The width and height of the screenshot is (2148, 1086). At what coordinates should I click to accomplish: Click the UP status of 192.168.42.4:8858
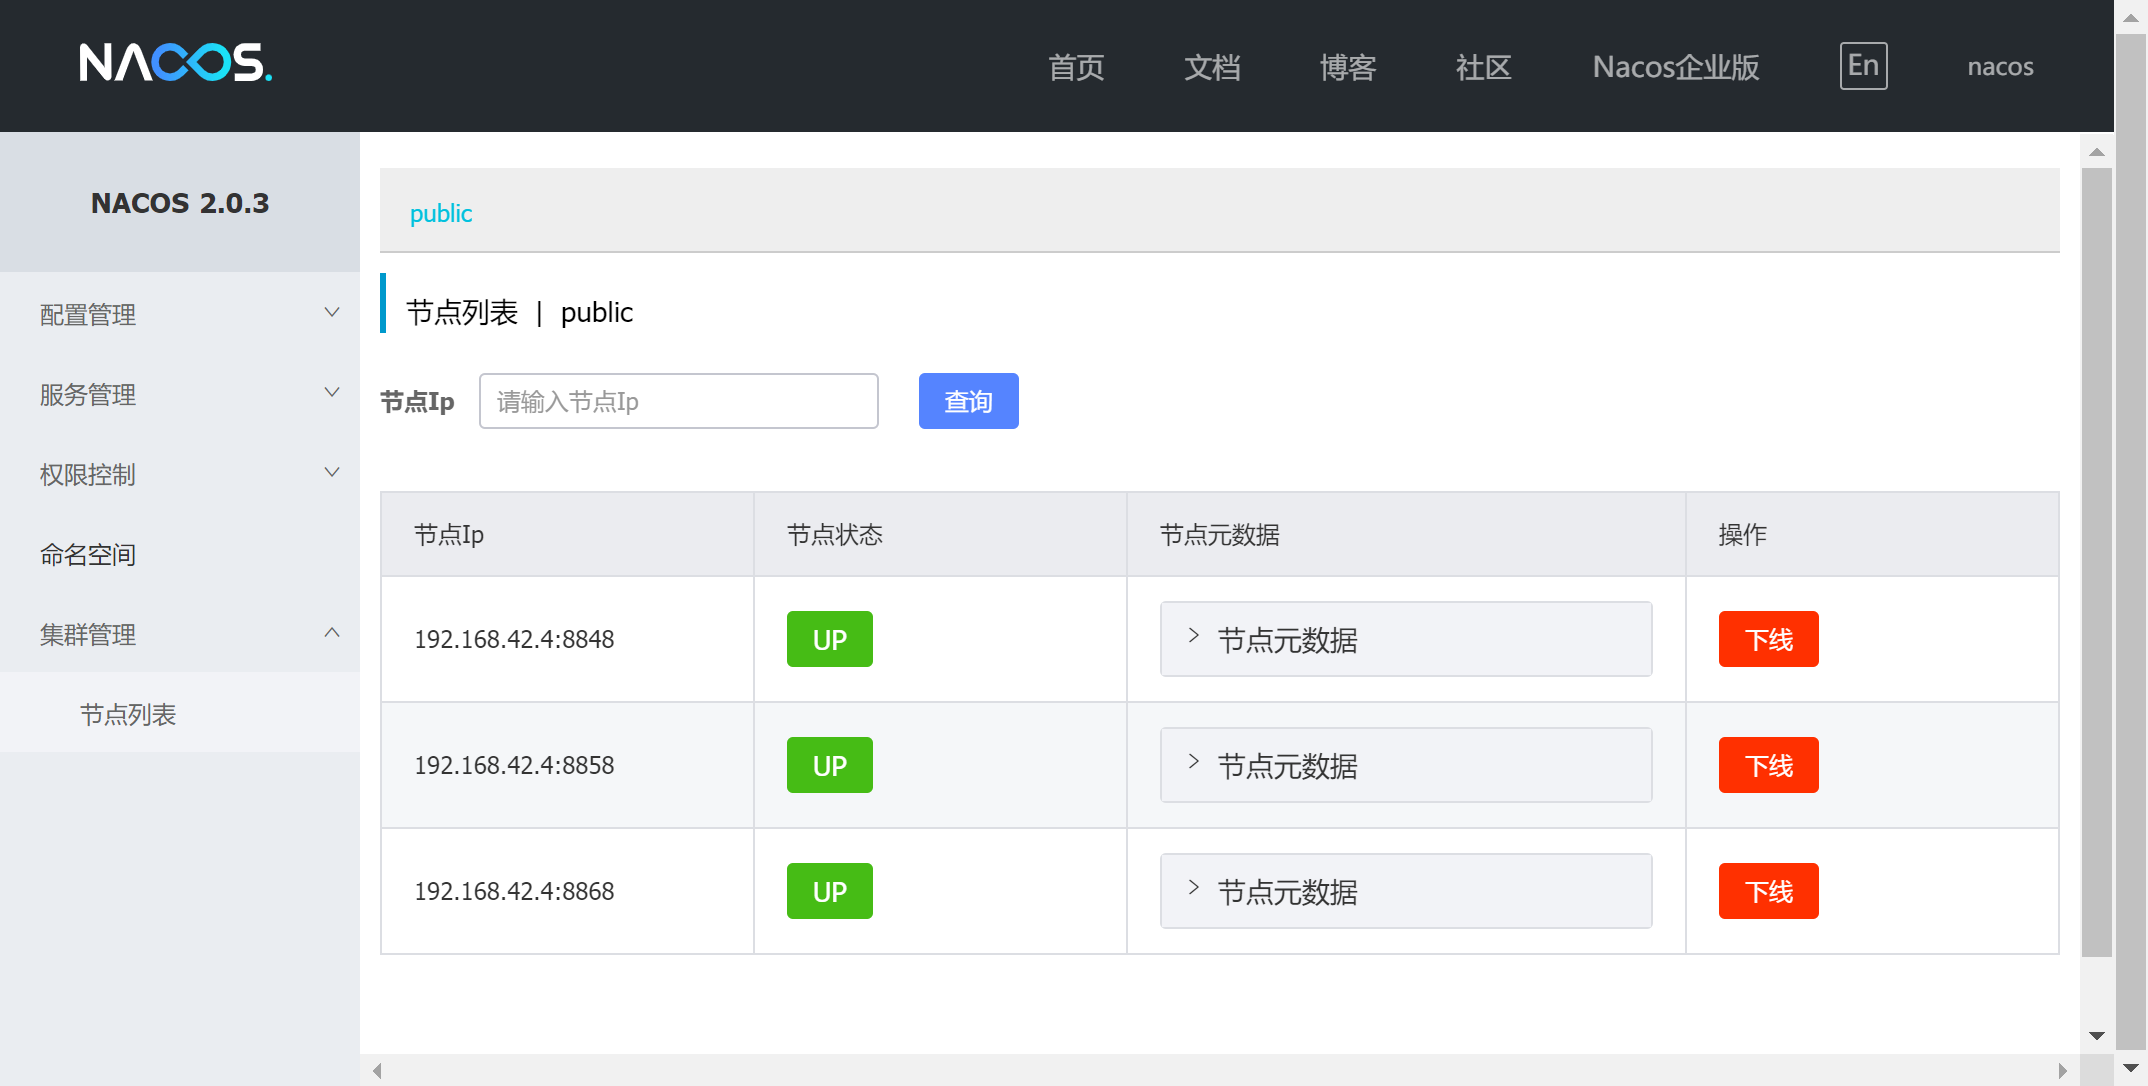[829, 765]
